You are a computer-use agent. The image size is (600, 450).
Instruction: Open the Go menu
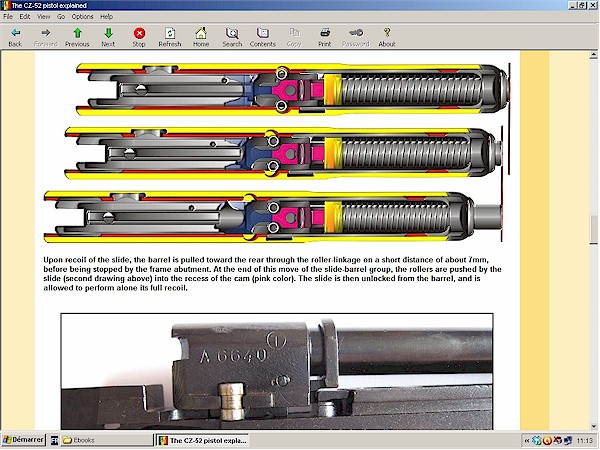click(61, 16)
